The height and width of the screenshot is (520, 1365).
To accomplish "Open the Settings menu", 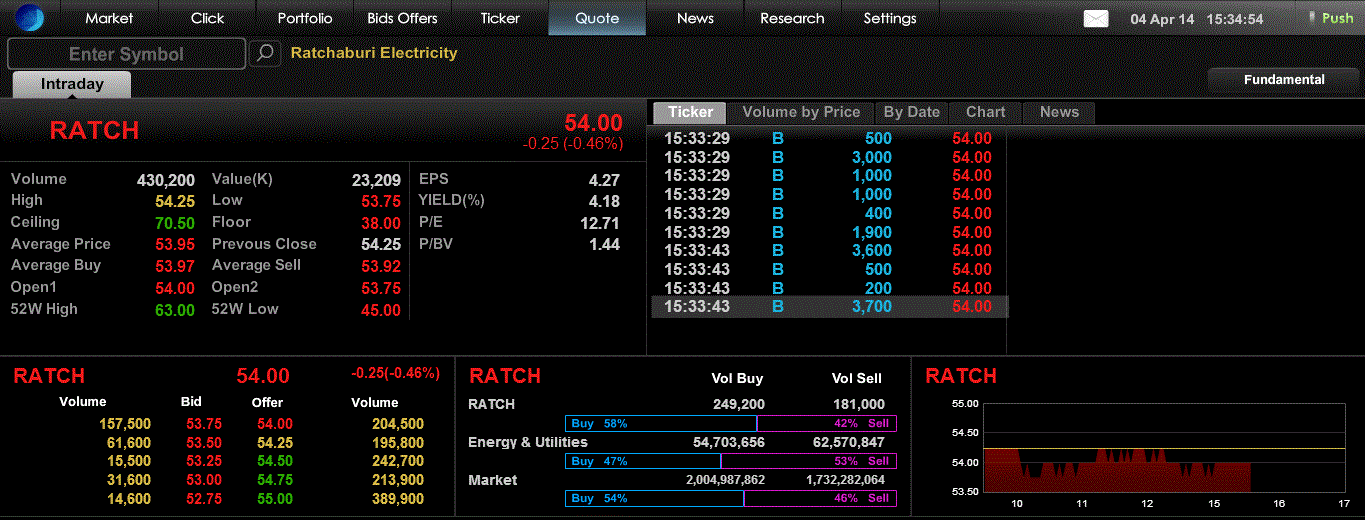I will point(890,18).
